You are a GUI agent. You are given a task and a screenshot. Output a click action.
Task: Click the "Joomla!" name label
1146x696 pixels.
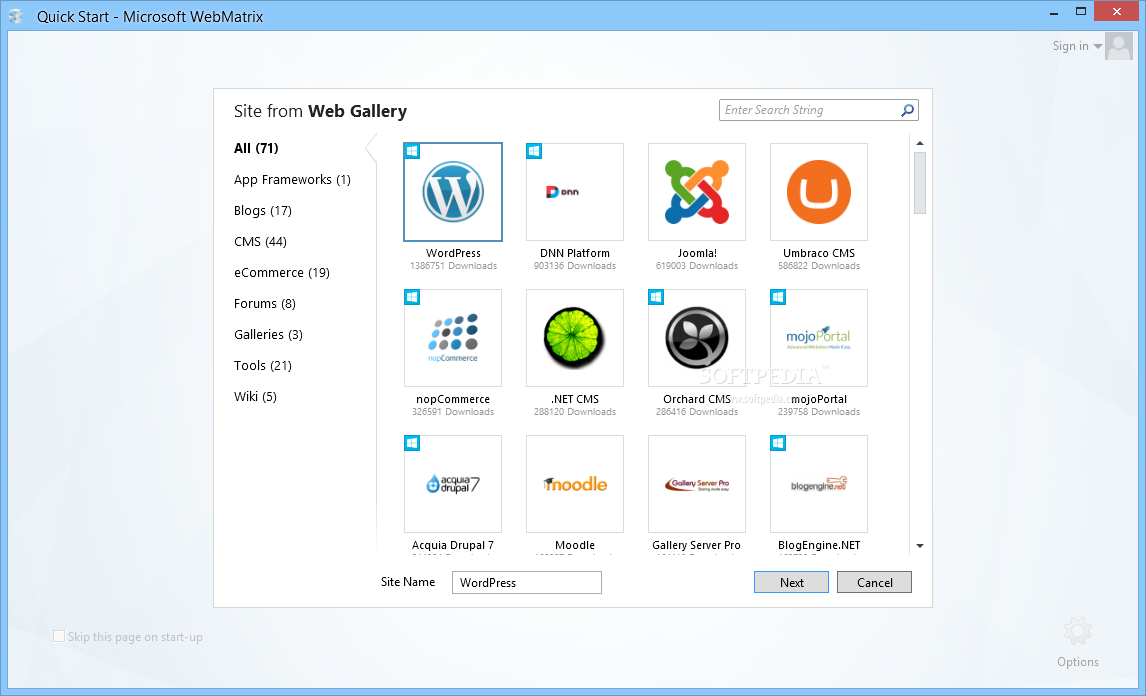[x=697, y=253]
